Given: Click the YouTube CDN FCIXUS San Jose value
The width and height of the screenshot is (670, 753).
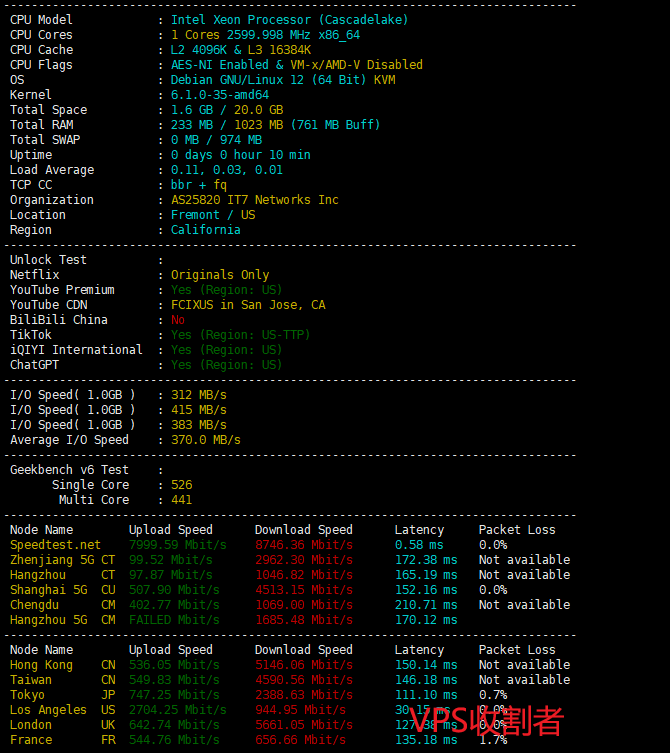Looking at the screenshot, I should pos(247,305).
